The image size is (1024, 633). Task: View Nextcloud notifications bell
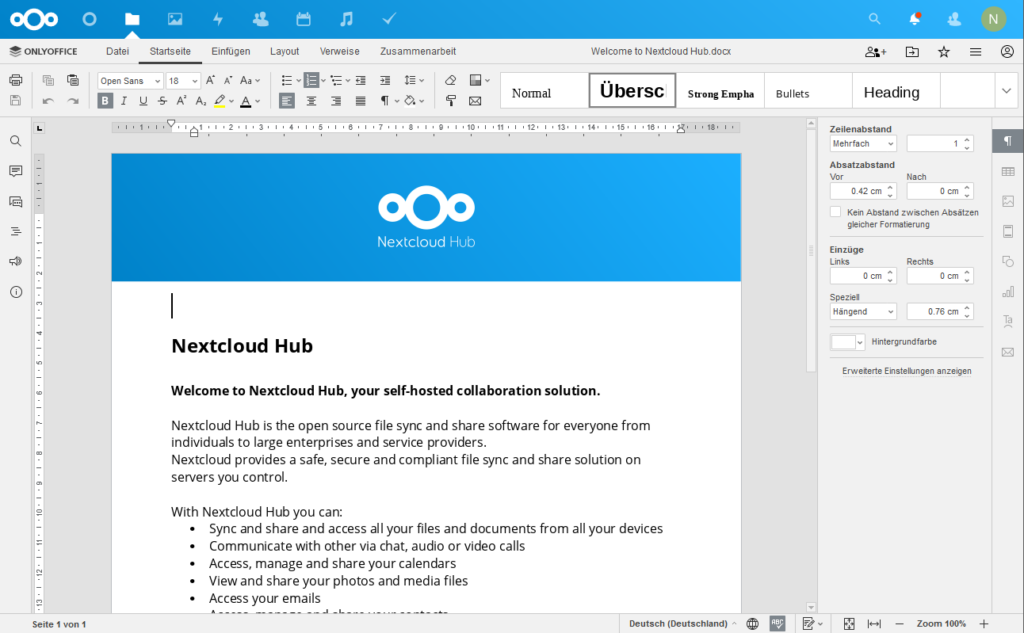[x=914, y=19]
